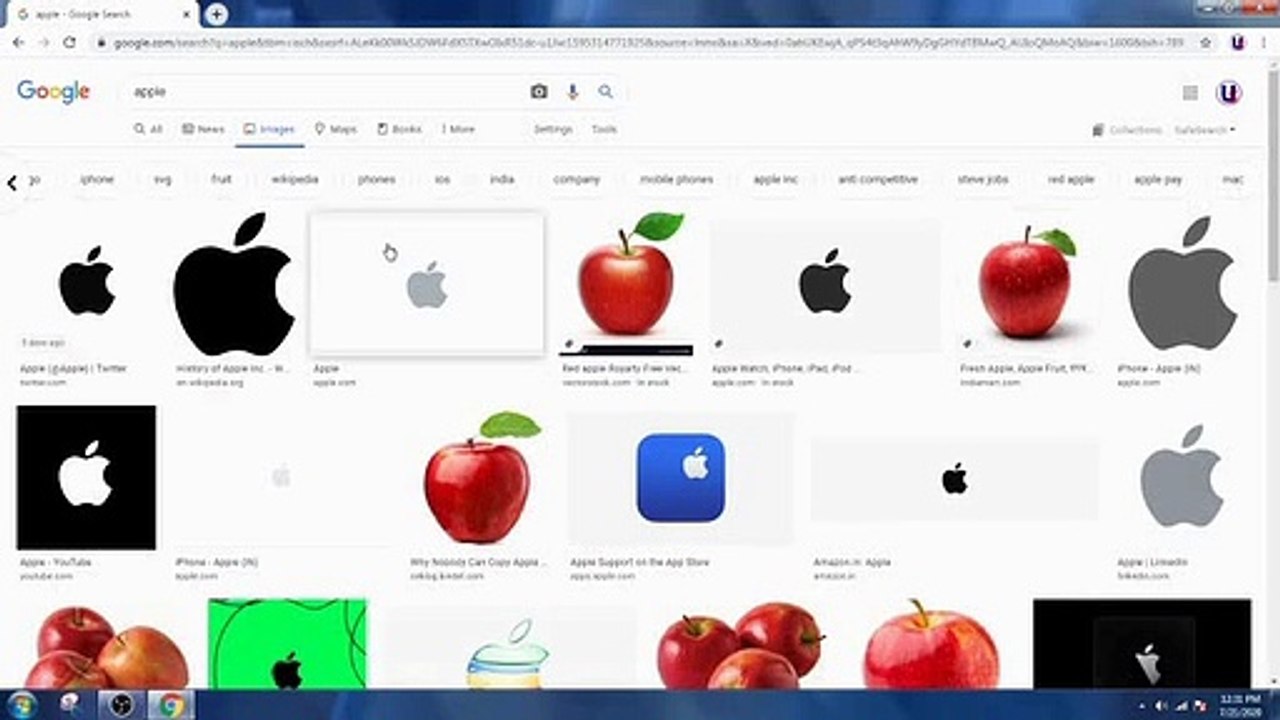Filter by the anti competitive chip
The image size is (1280, 720).
click(x=878, y=180)
